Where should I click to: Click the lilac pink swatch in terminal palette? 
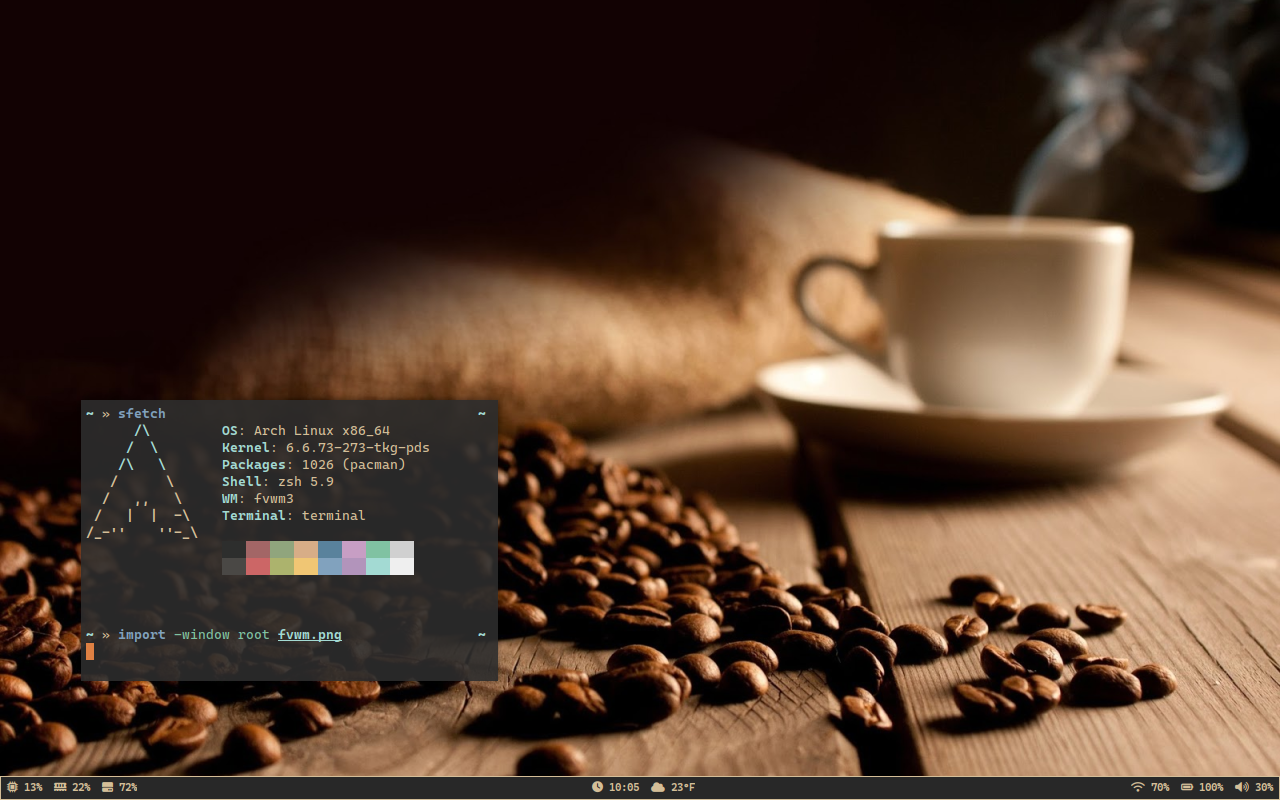(354, 549)
